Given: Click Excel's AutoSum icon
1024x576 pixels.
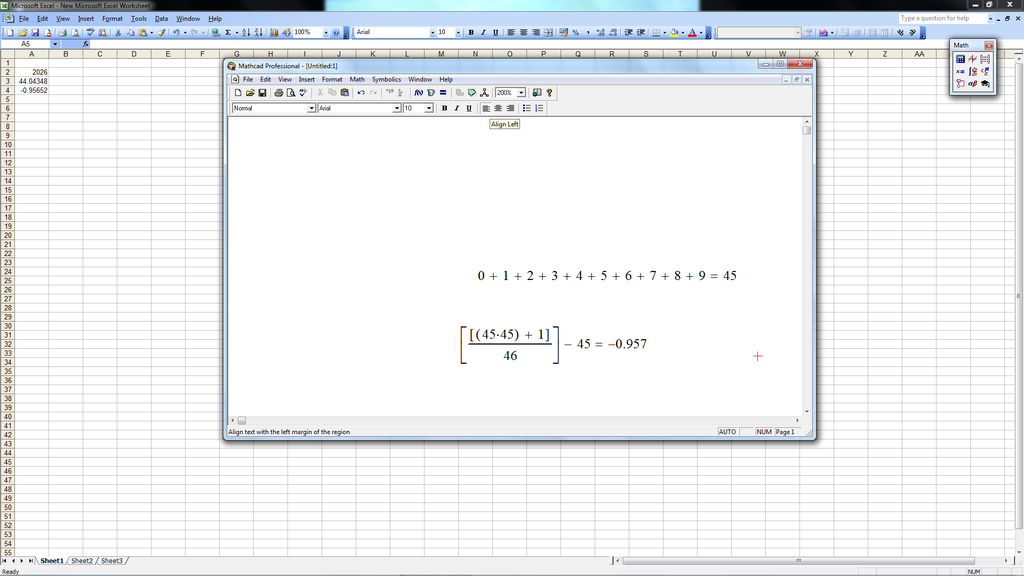Looking at the screenshot, I should (x=228, y=32).
